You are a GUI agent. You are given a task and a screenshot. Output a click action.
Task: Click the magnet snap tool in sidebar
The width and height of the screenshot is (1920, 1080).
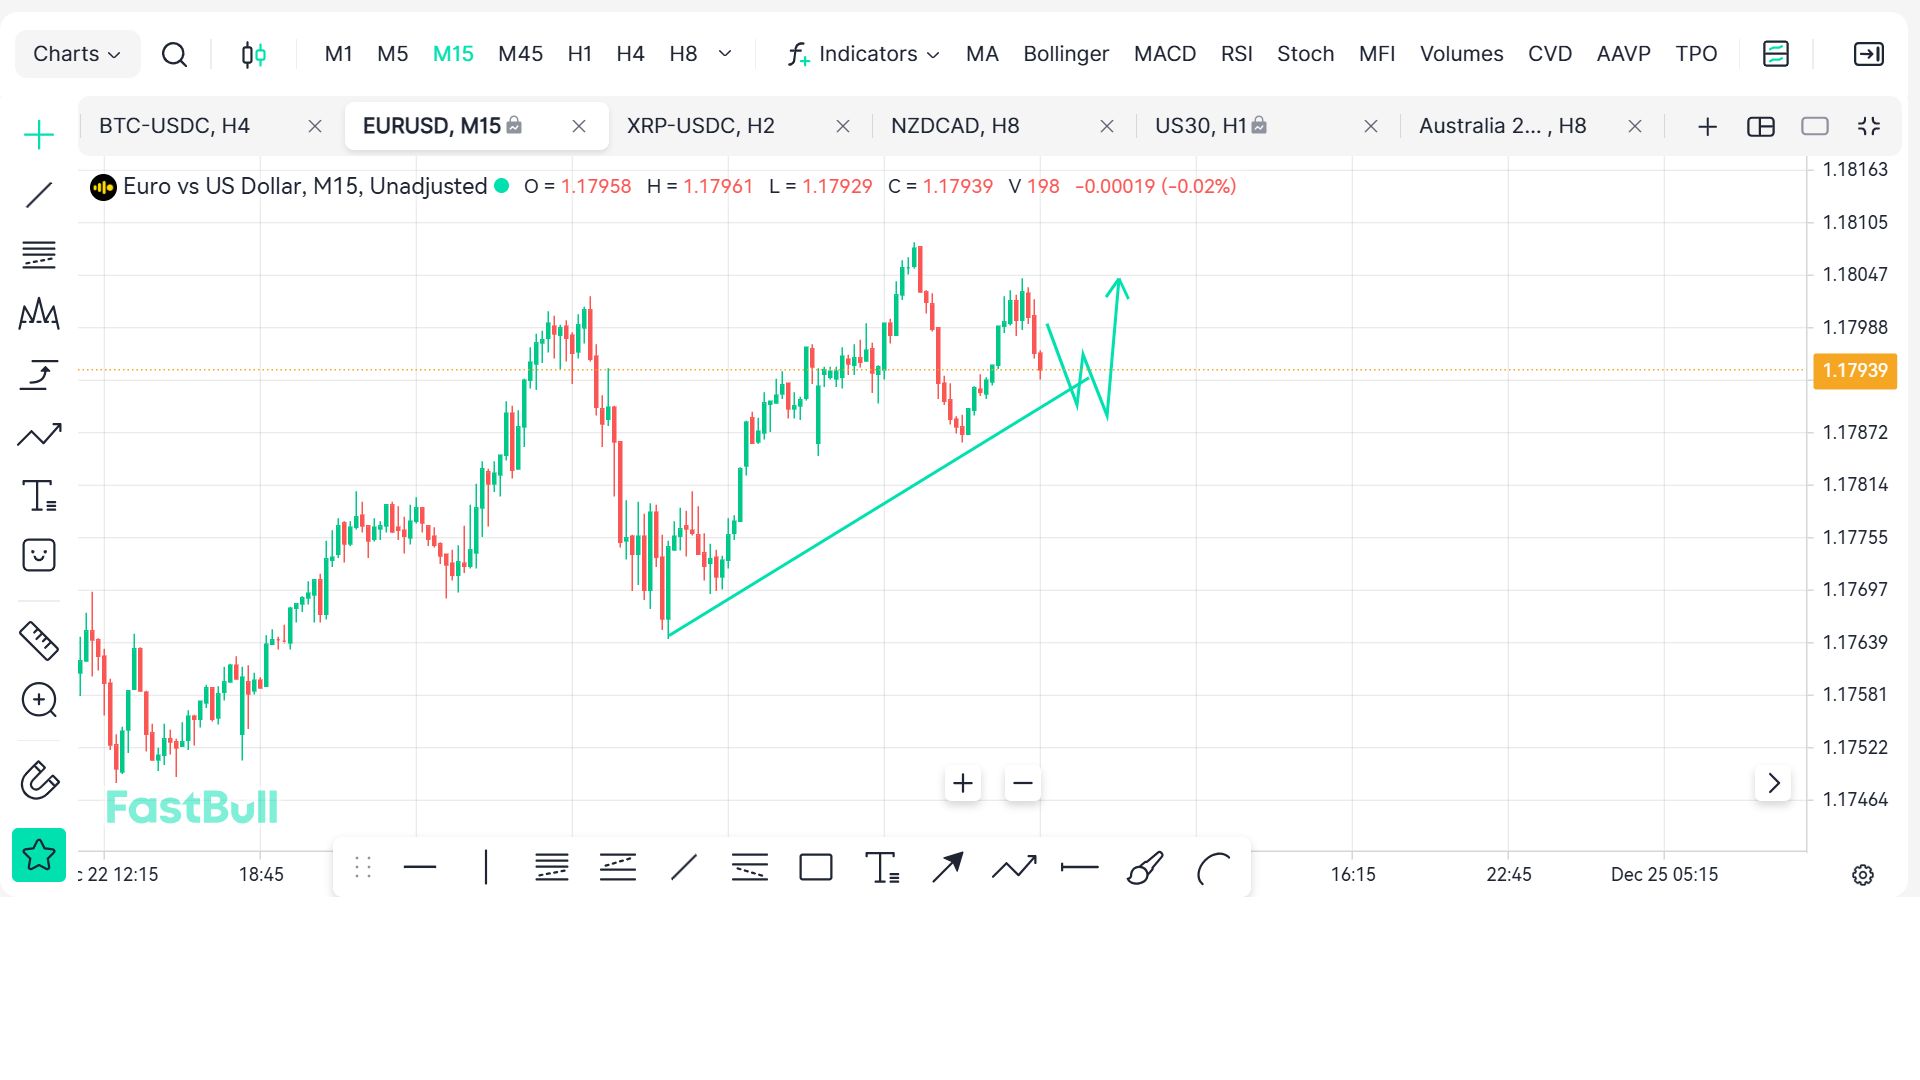click(x=39, y=781)
